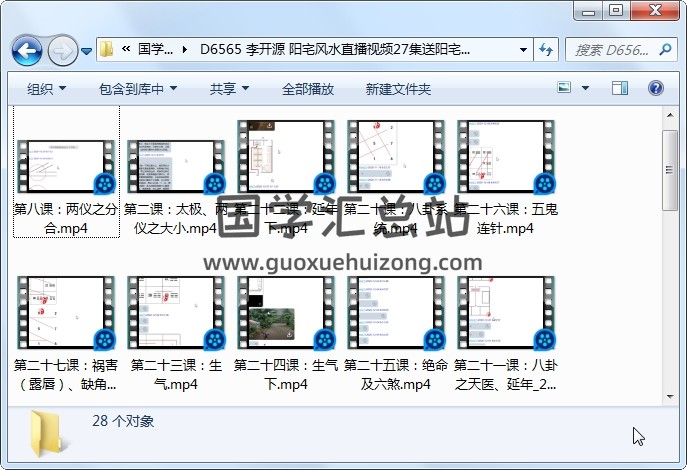The width and height of the screenshot is (687, 470).
Task: Close the Explorer window
Action: [655, 11]
